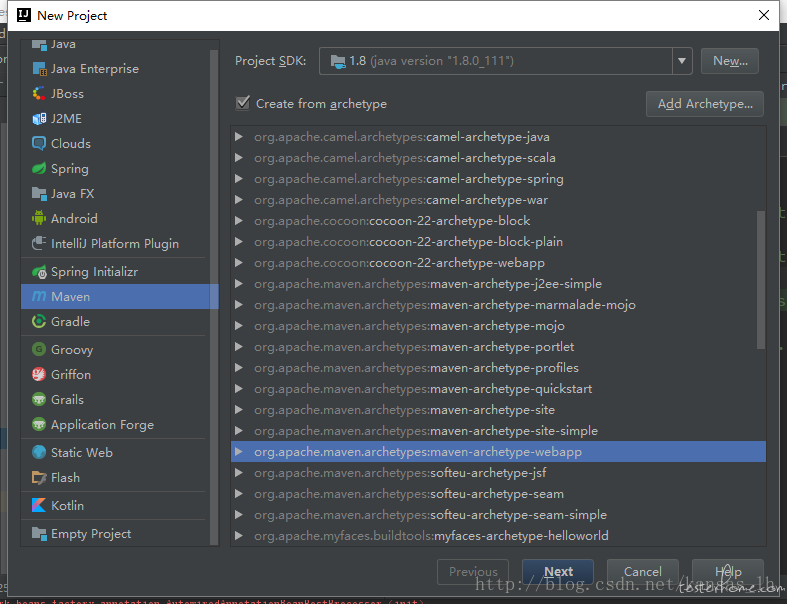Select maven-archetype-mojo row
Image resolution: width=787 pixels, height=604 pixels.
(498, 326)
